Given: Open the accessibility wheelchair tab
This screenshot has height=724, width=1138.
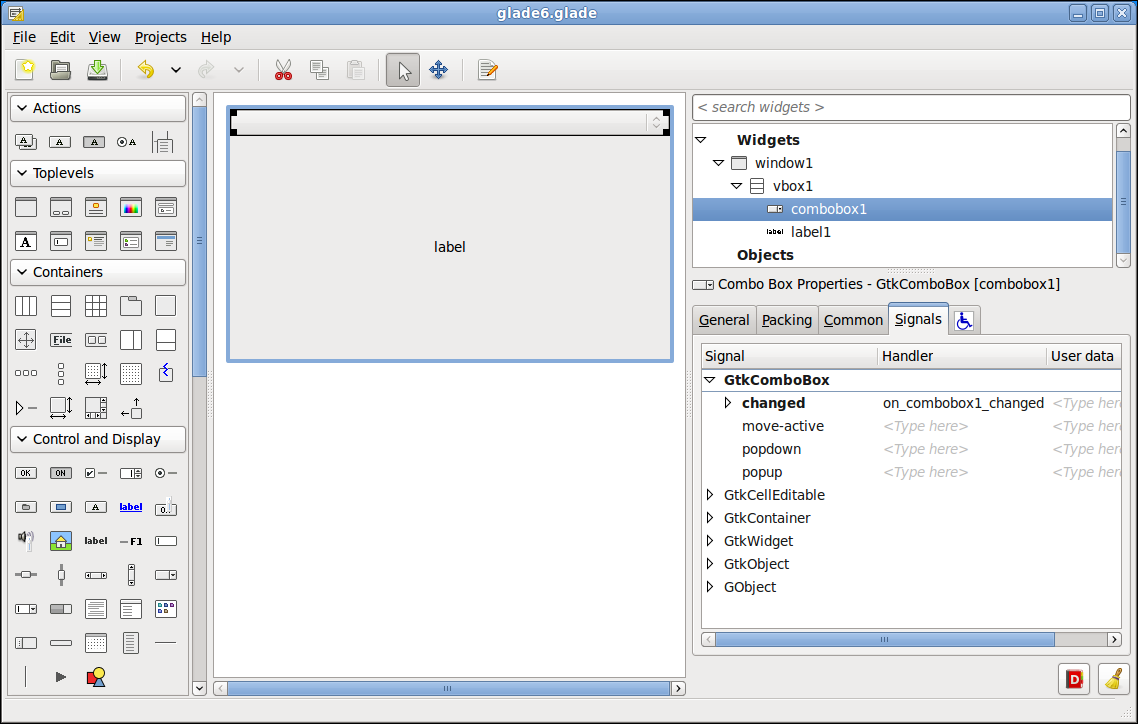Looking at the screenshot, I should [x=964, y=320].
